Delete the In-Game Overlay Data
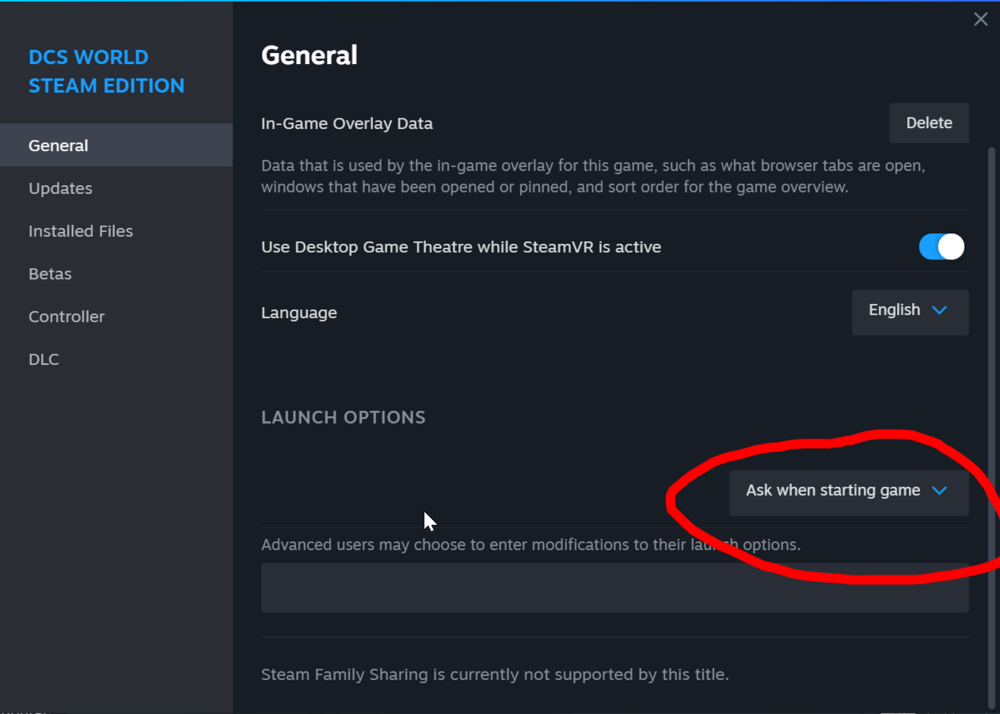1000x714 pixels. coord(928,123)
